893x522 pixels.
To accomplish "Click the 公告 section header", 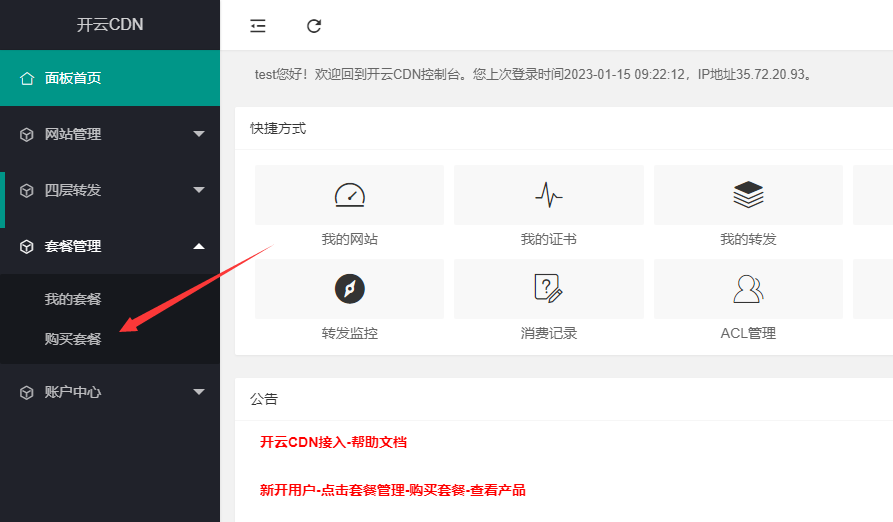I will 264,399.
